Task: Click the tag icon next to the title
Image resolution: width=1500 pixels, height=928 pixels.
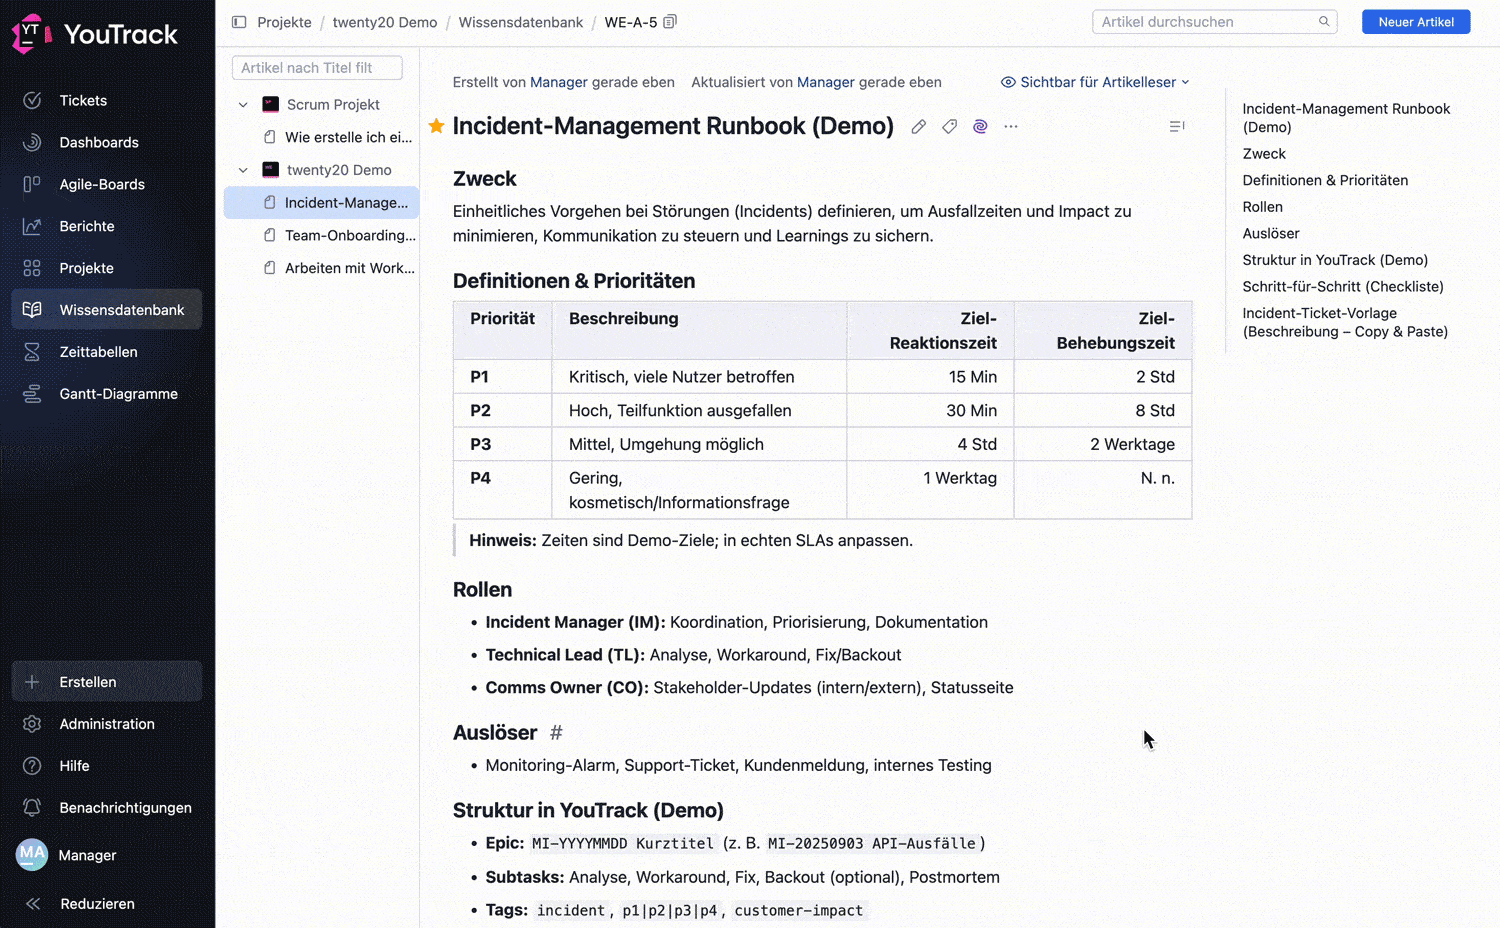Action: click(949, 127)
